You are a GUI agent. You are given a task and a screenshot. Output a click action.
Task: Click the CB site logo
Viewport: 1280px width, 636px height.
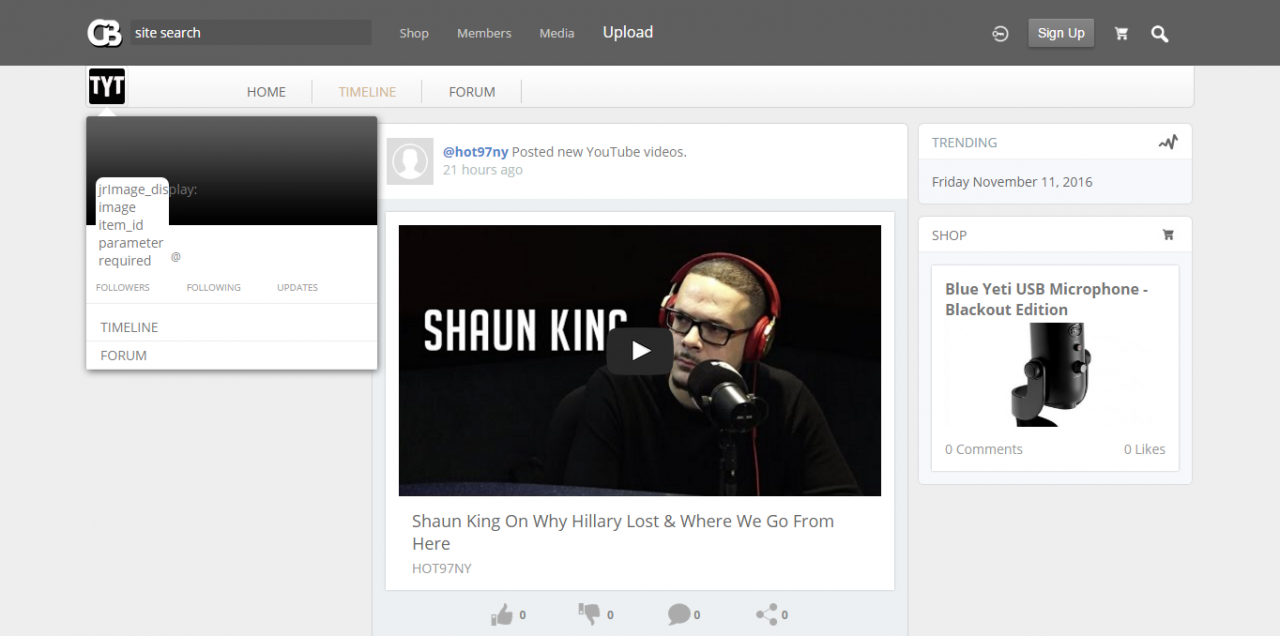click(x=104, y=33)
